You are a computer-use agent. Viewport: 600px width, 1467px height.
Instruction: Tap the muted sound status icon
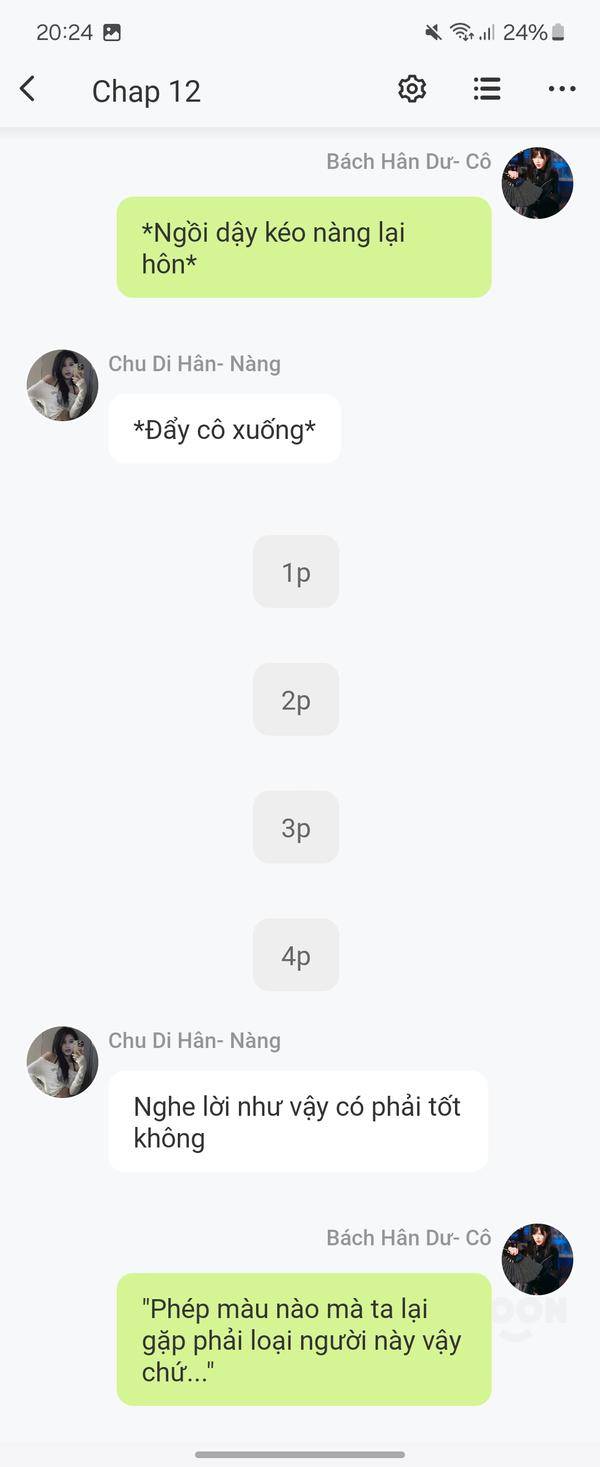pos(433,32)
